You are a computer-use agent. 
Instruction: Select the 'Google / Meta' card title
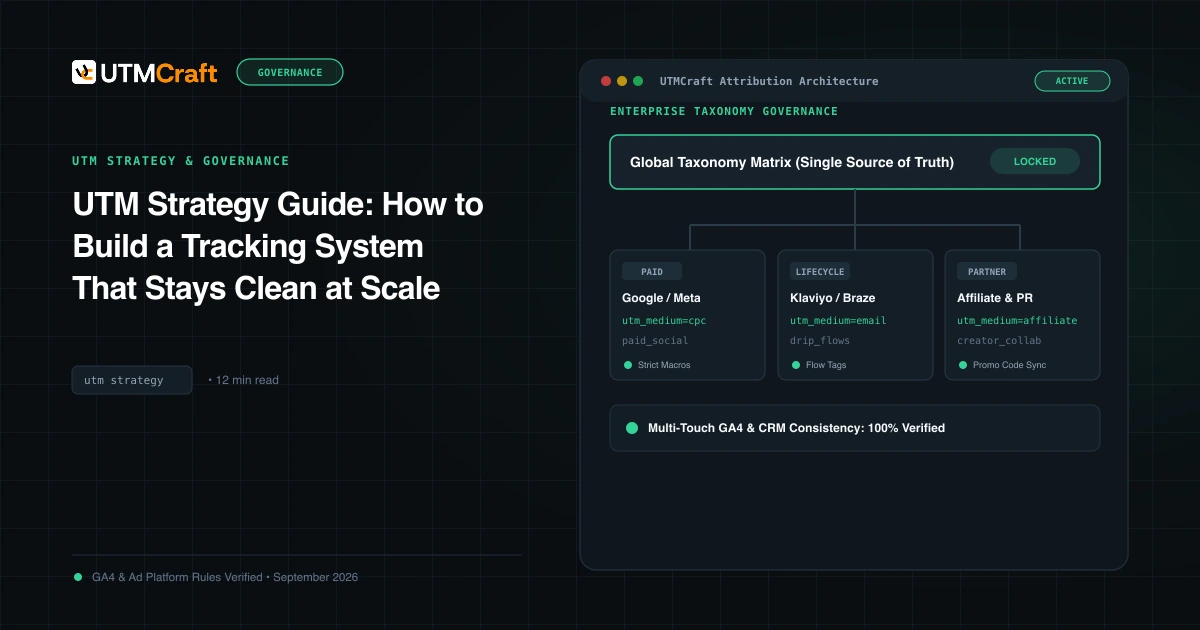coord(661,298)
